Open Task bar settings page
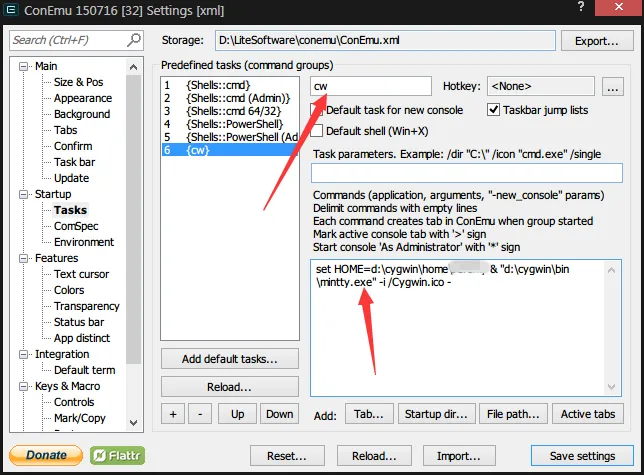Viewport: 644px width, 475px height. [x=74, y=162]
